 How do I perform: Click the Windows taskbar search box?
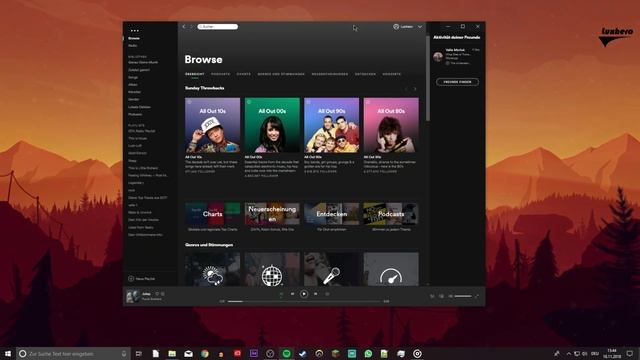[x=73, y=353]
